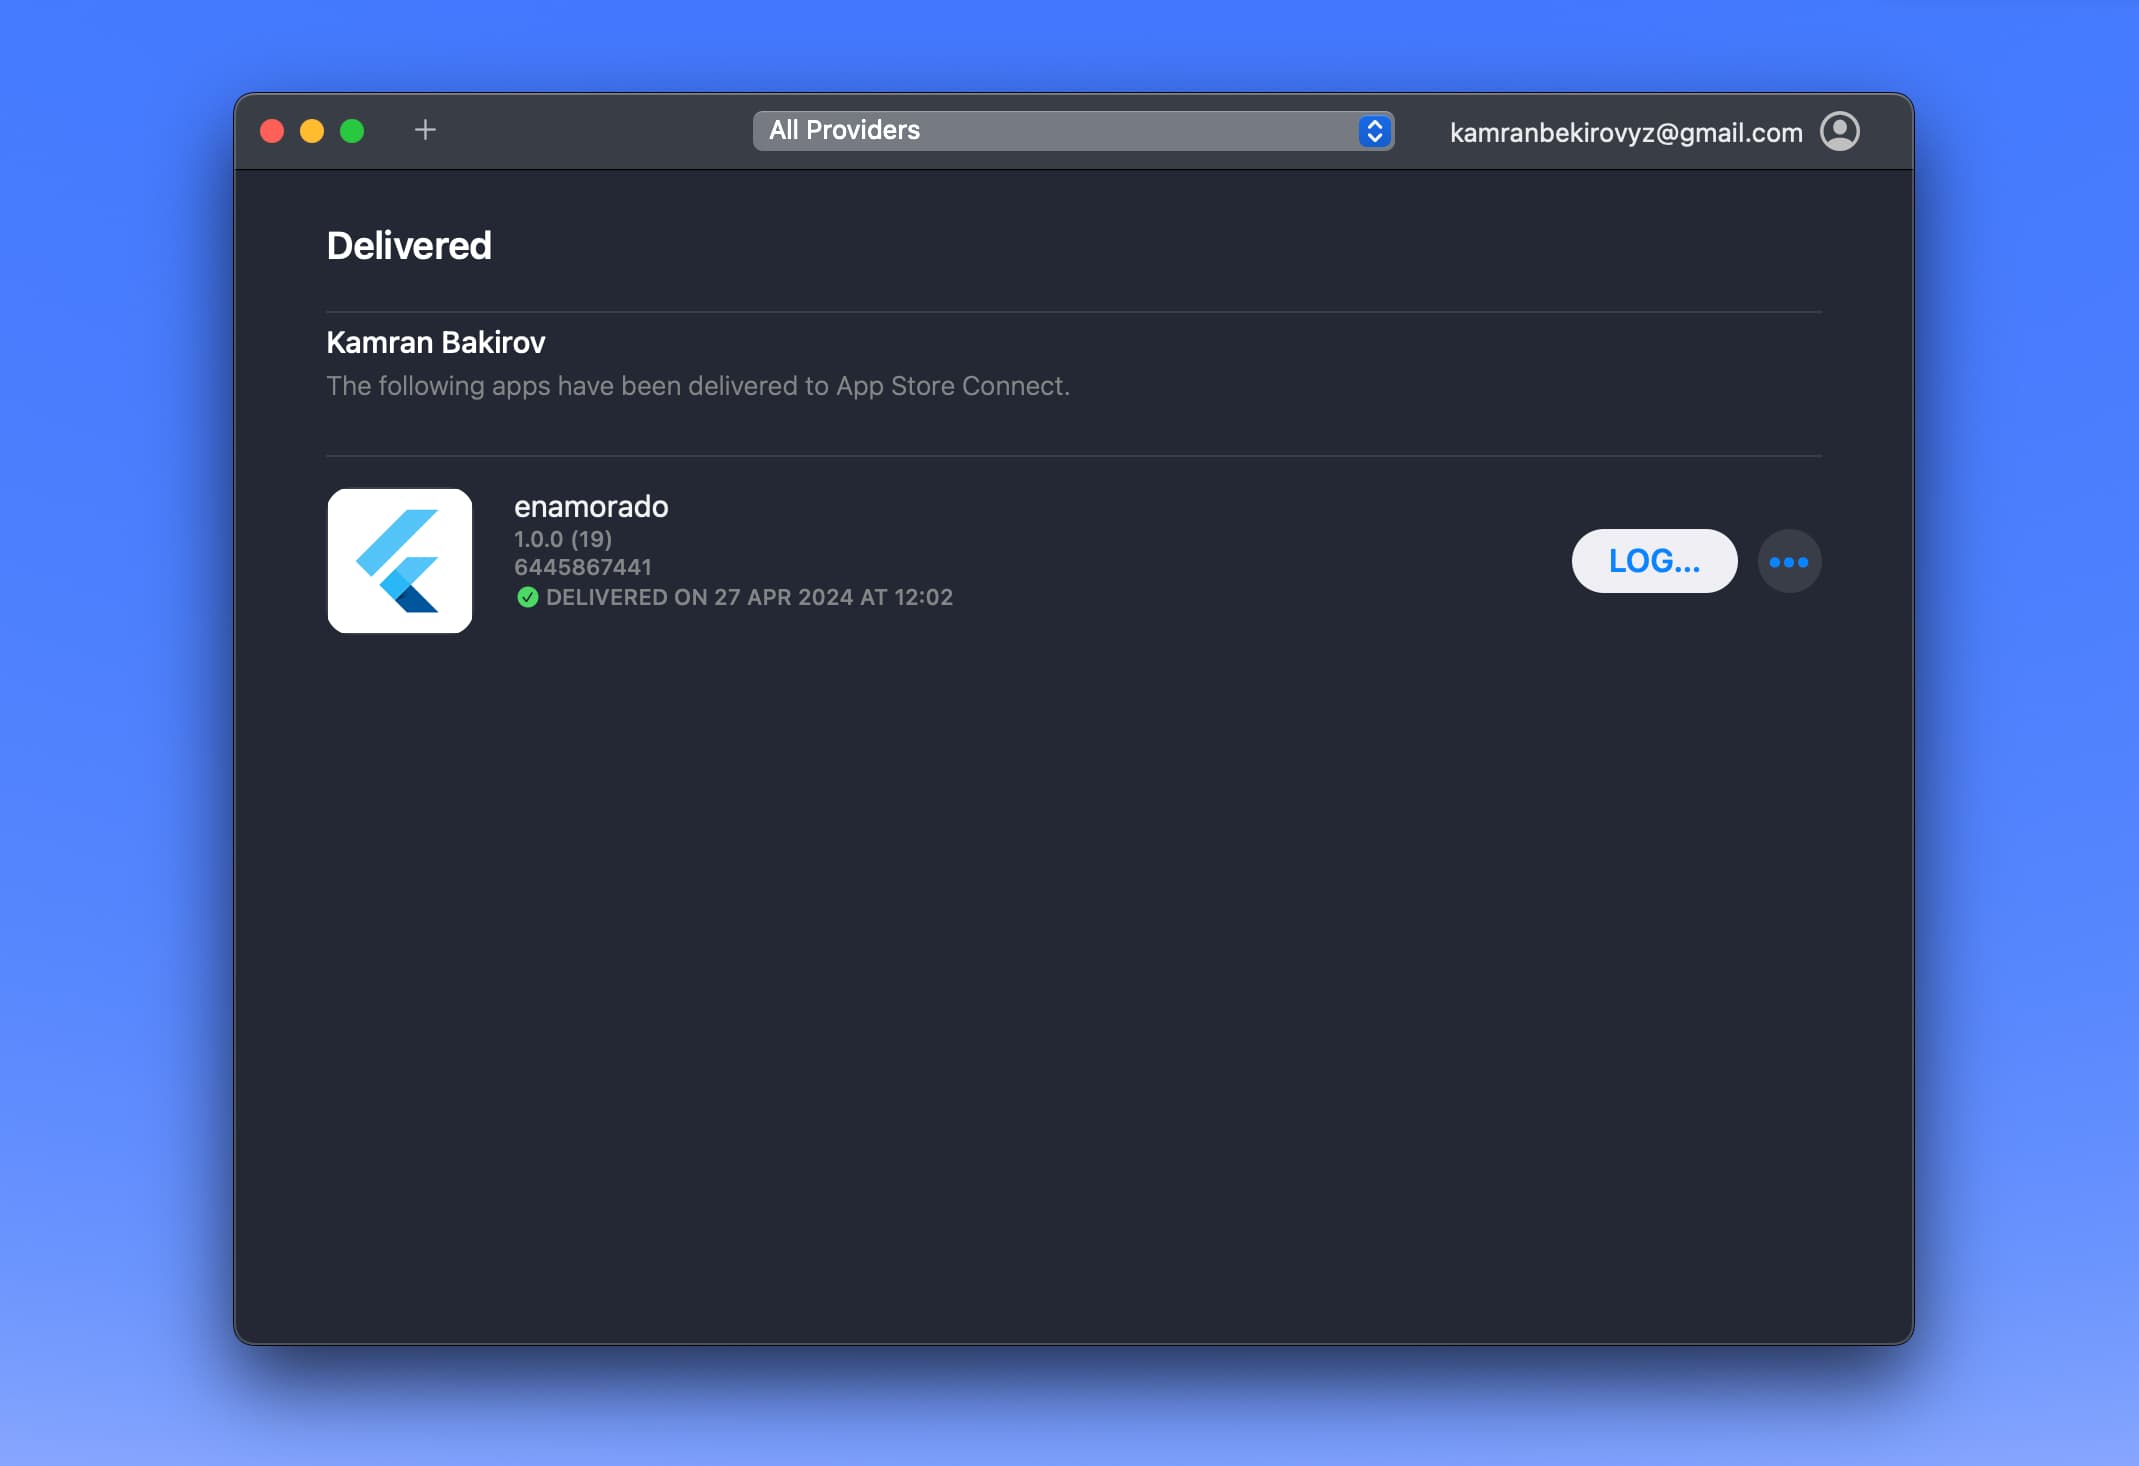Click the Kamran Bakirov provider heading
This screenshot has width=2139, height=1466.
coord(436,343)
